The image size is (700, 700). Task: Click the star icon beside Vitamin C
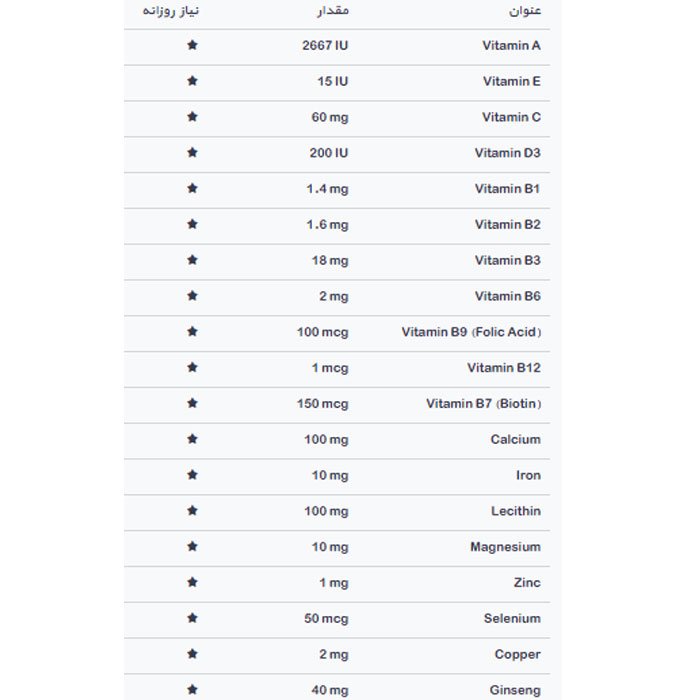coord(192,117)
